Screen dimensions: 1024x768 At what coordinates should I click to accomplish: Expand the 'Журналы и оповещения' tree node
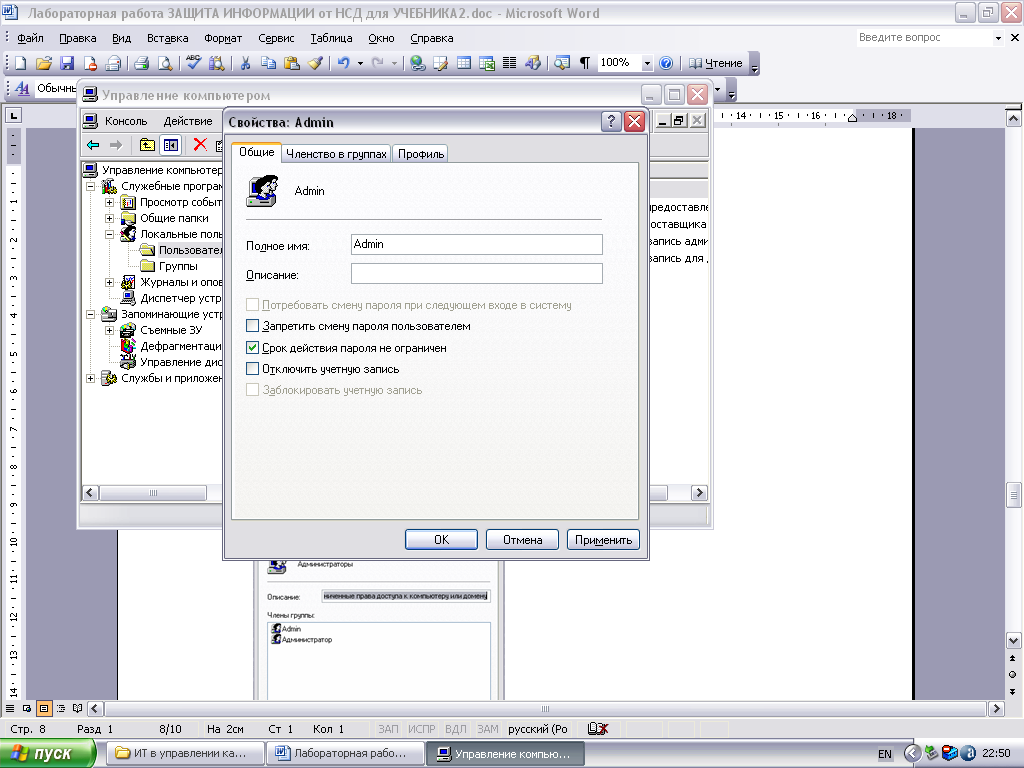(x=110, y=282)
